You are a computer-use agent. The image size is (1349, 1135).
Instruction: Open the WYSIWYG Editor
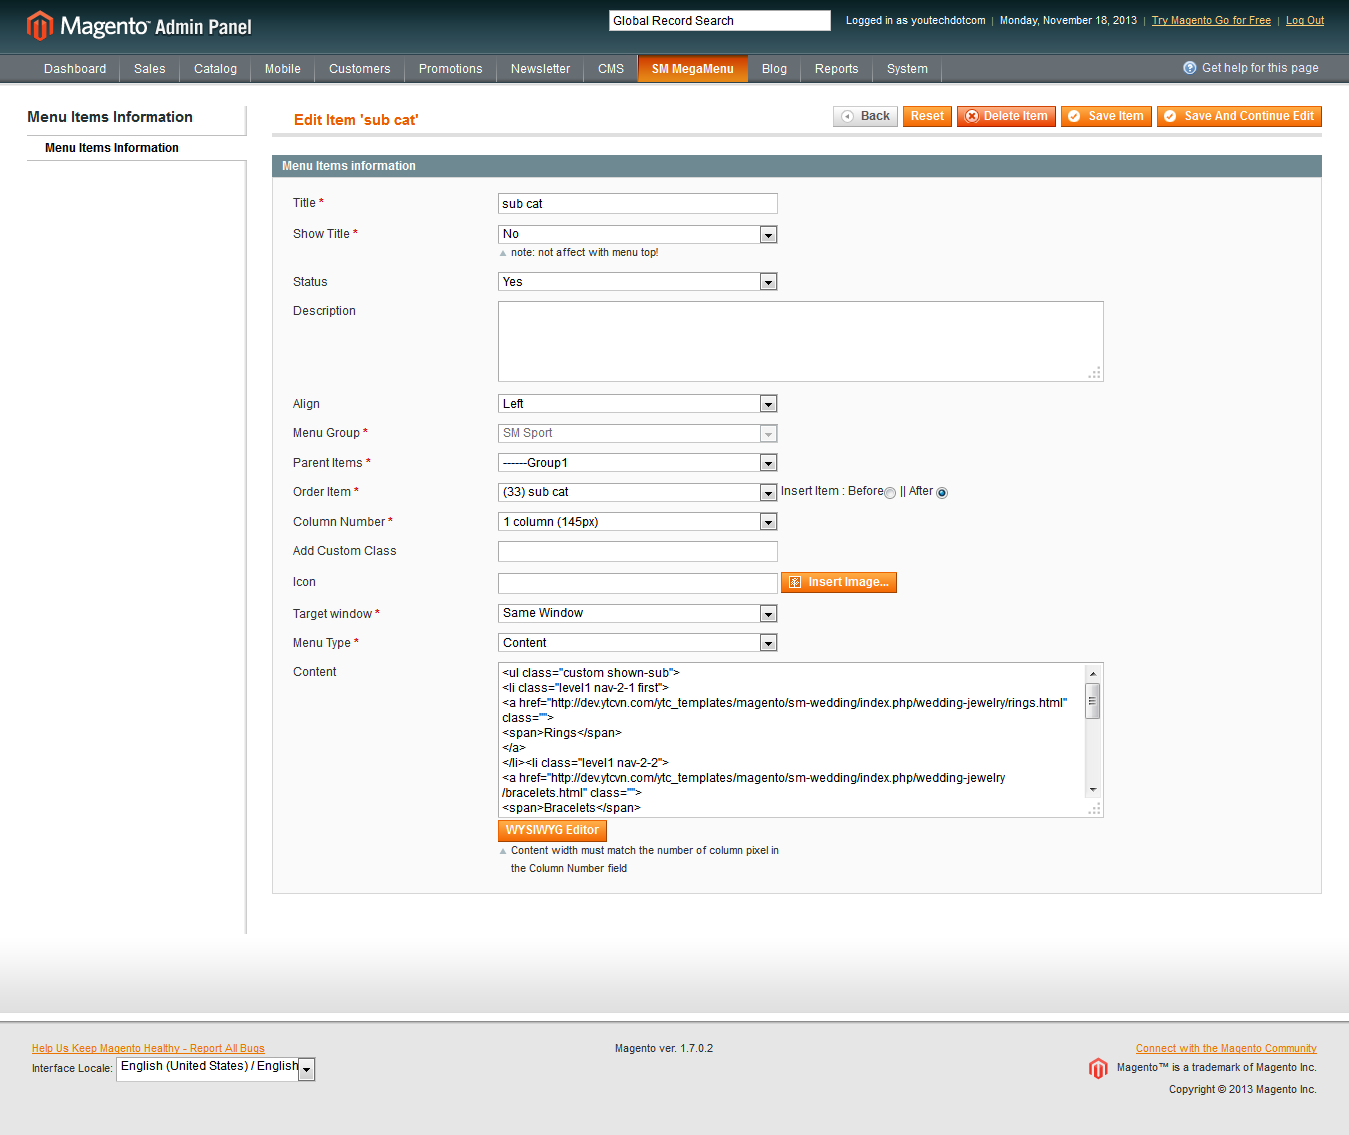coord(552,830)
